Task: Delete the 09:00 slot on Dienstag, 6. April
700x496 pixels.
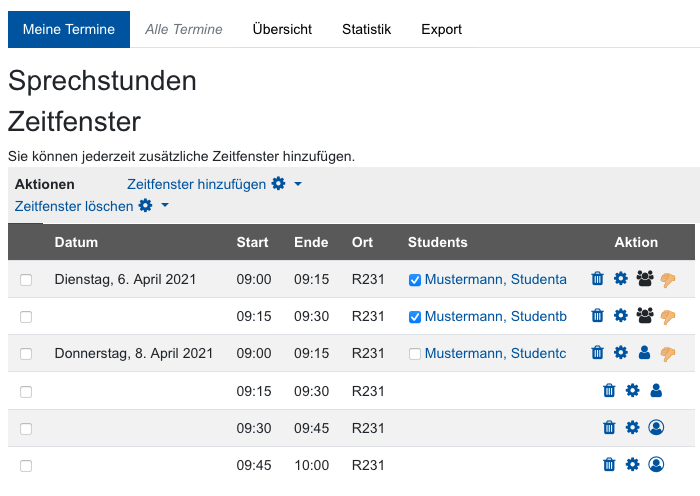Action: pyautogui.click(x=597, y=279)
